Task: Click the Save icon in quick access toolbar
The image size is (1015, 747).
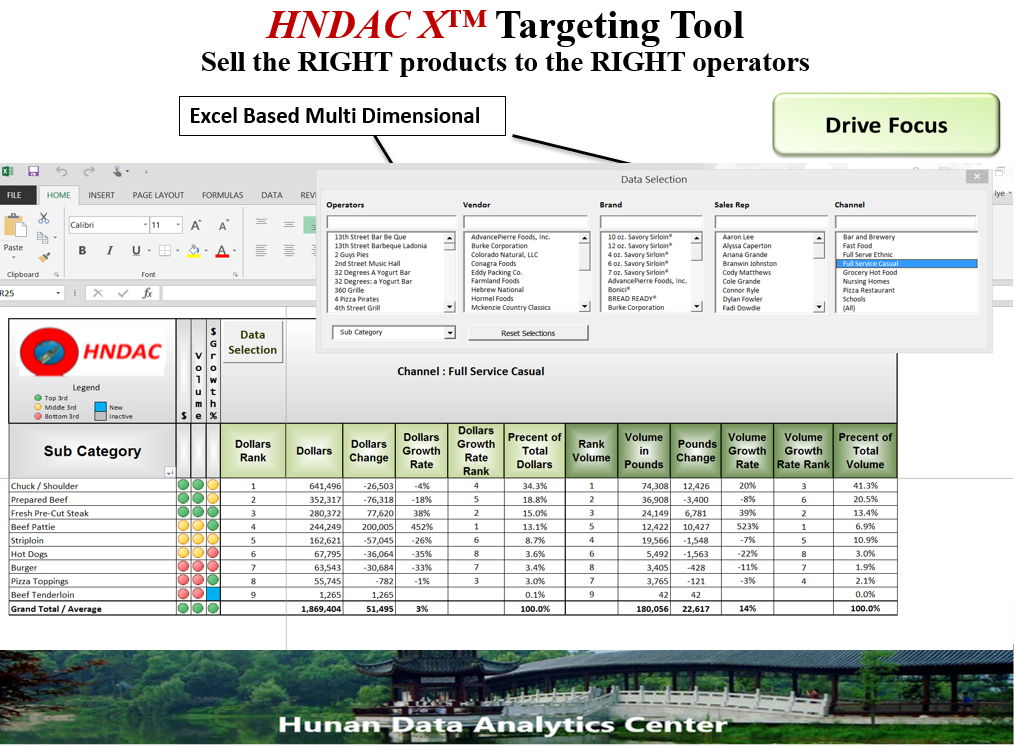Action: (33, 172)
